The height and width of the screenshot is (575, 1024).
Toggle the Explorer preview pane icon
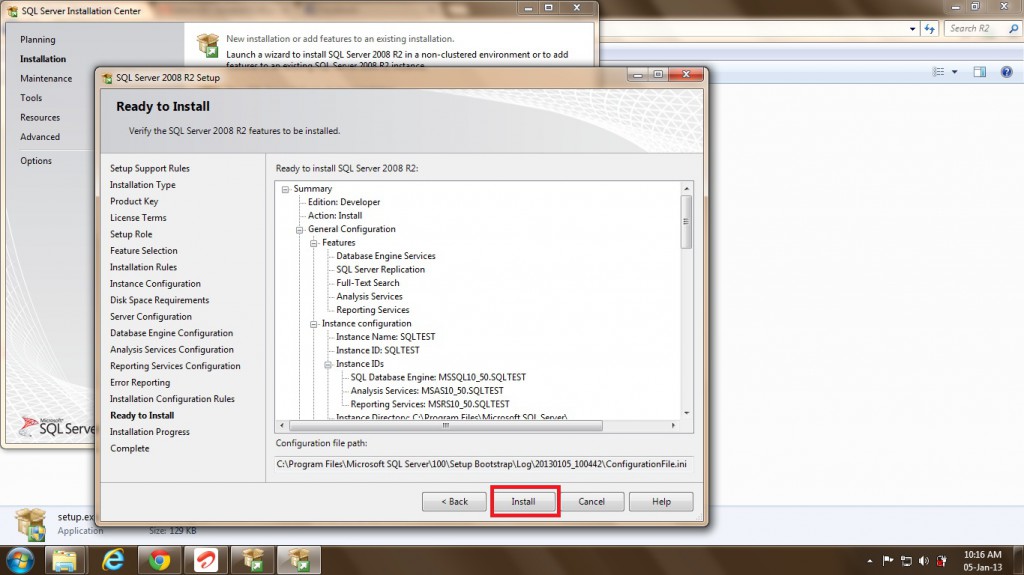[980, 72]
